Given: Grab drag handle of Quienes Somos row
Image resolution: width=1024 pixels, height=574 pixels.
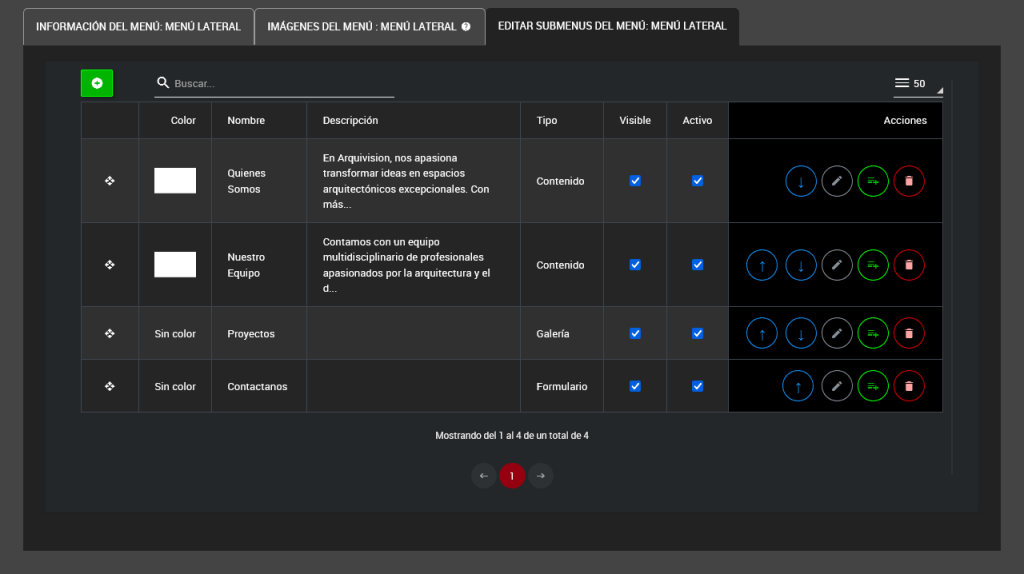Looking at the screenshot, I should tap(110, 181).
